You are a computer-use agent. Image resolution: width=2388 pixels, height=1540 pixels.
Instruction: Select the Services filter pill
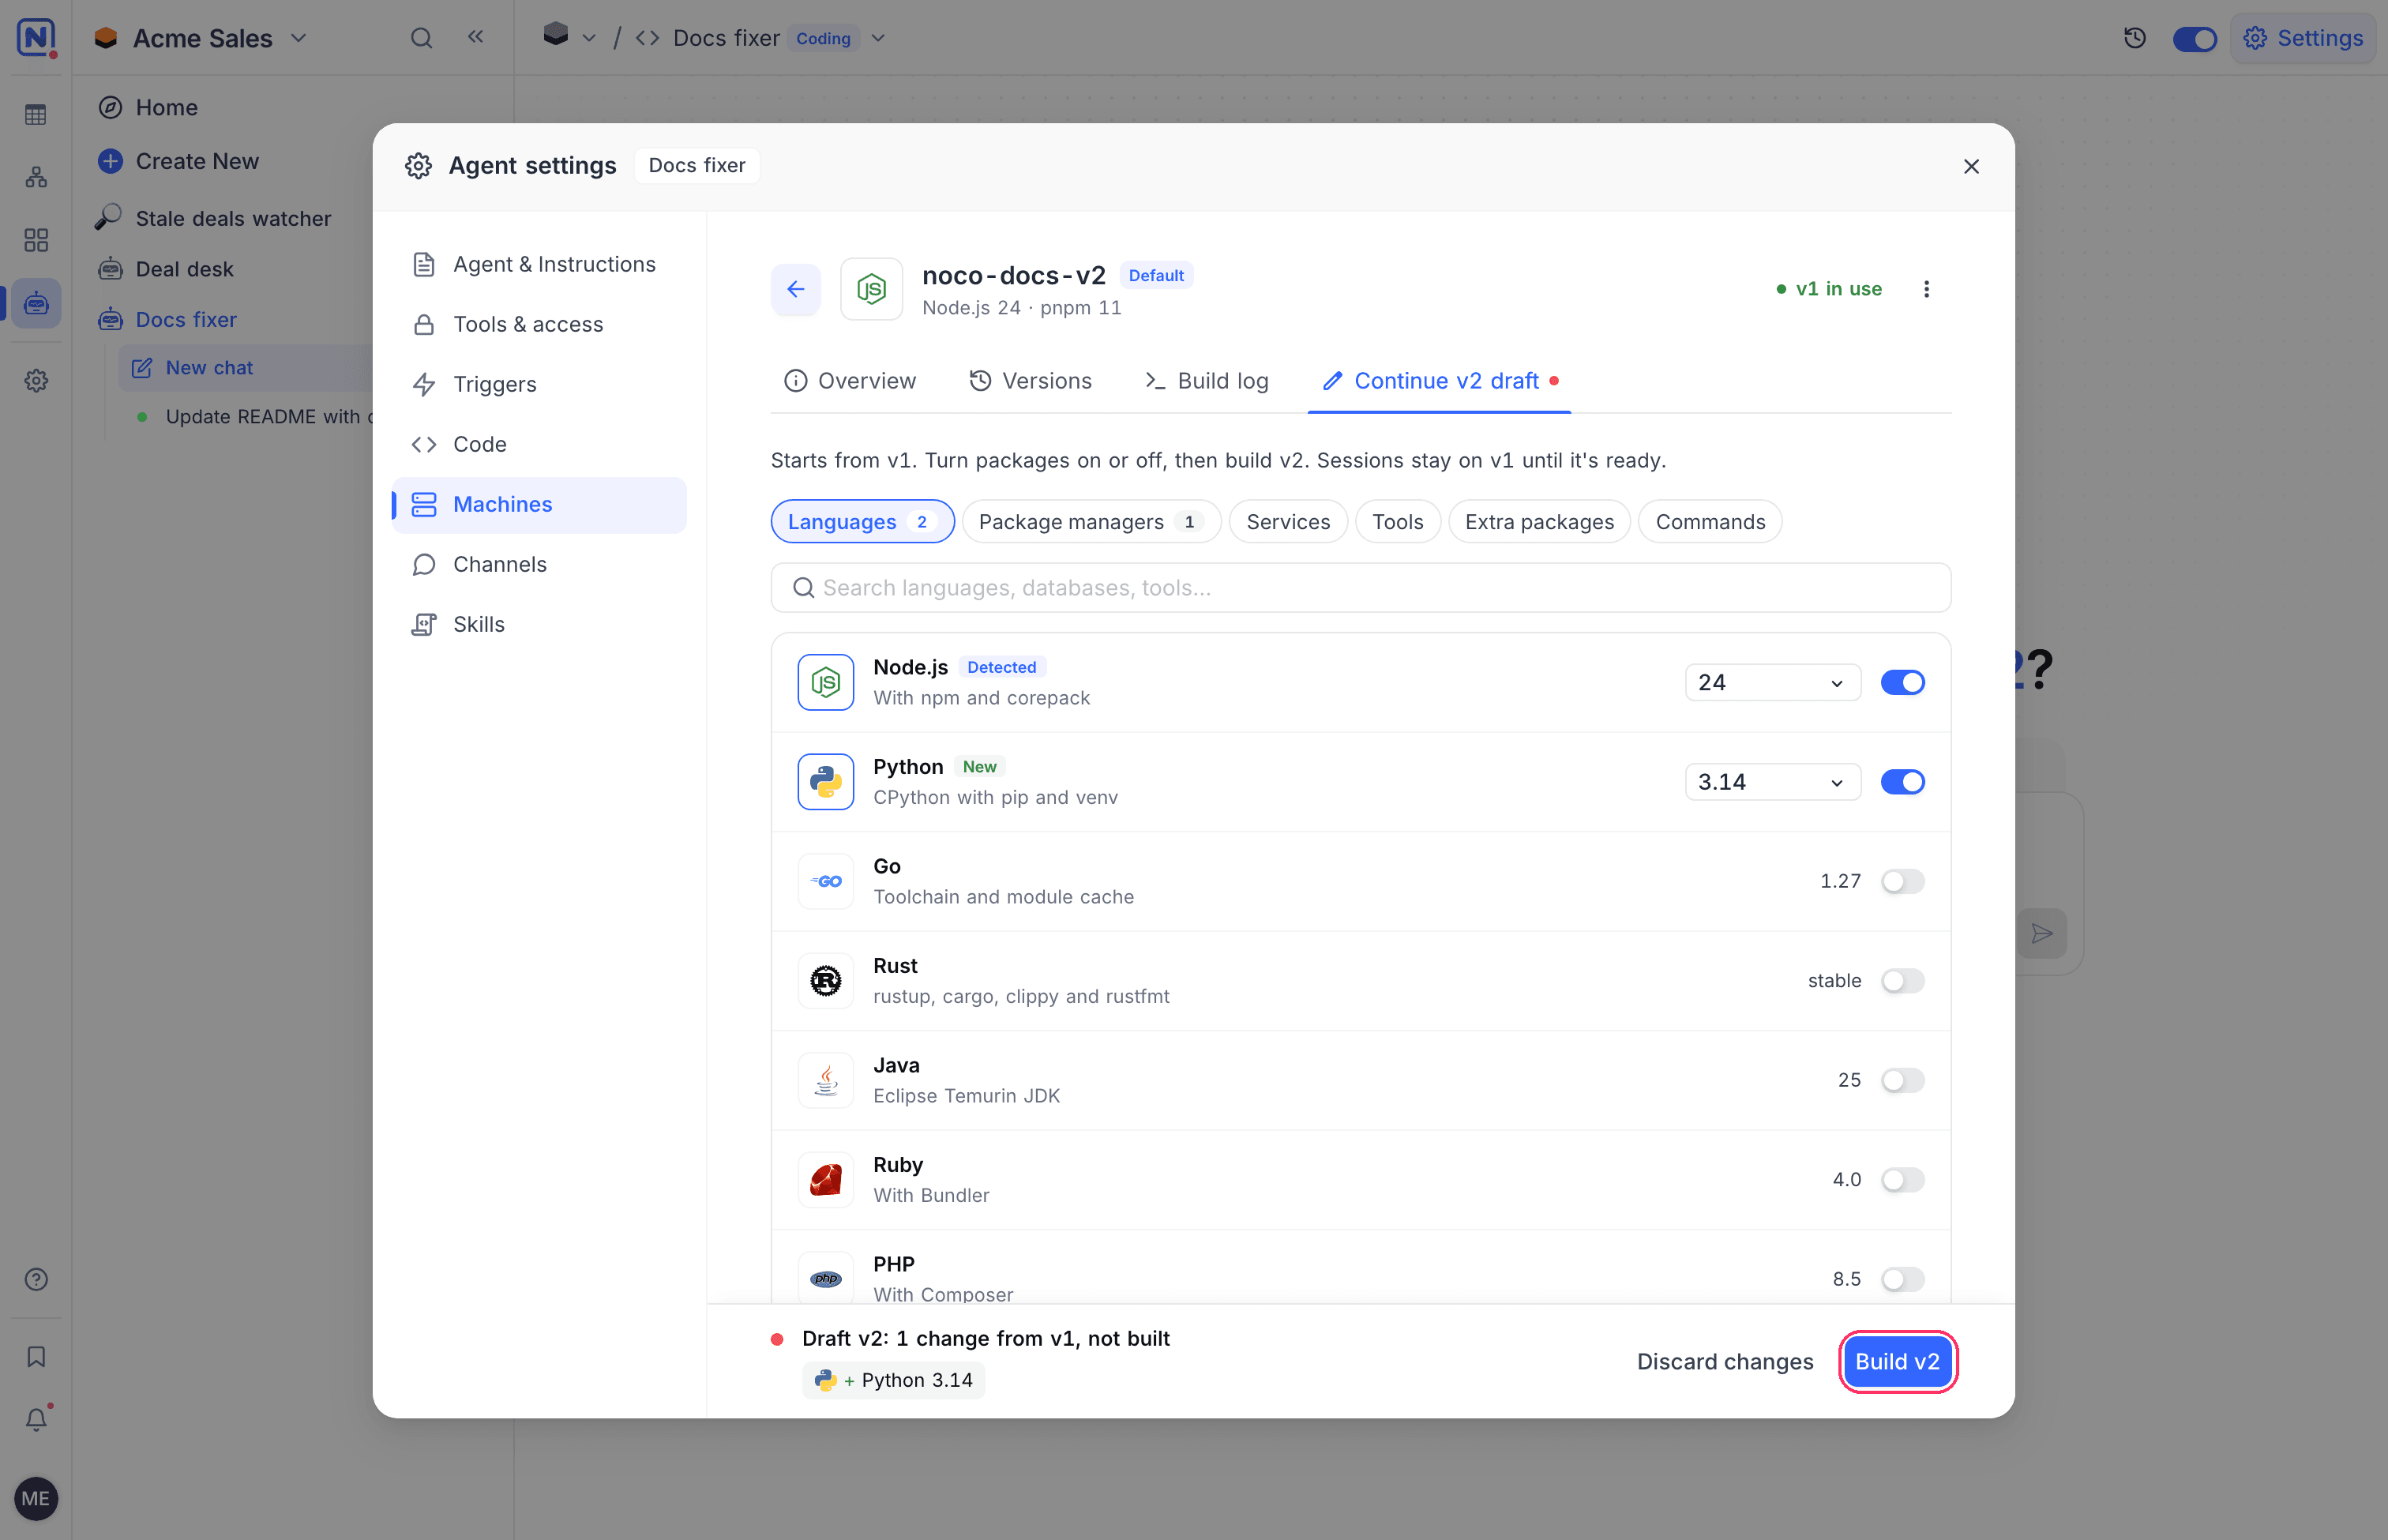tap(1288, 522)
